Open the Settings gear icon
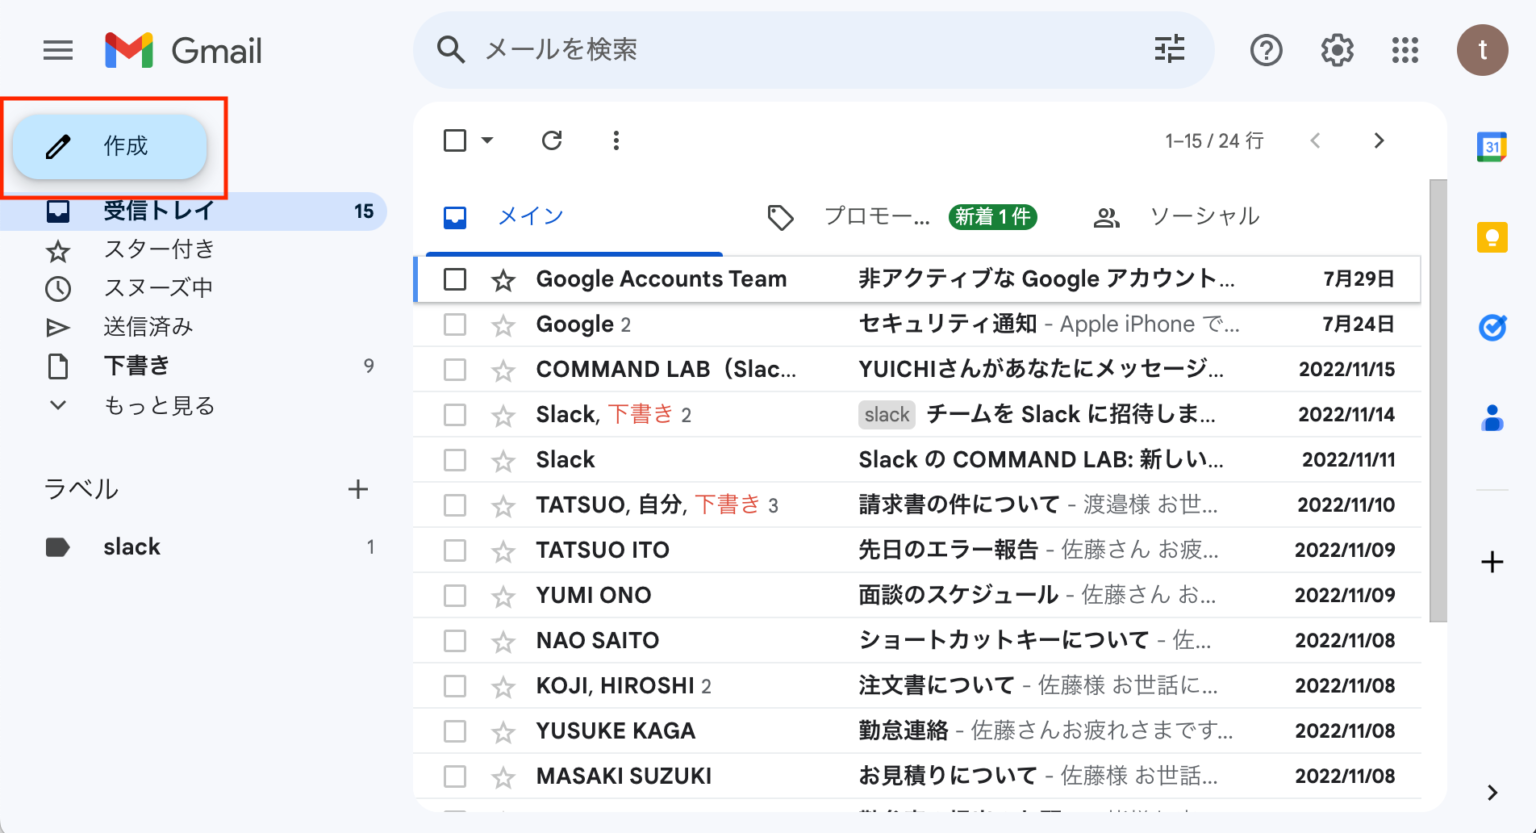The image size is (1536, 833). pyautogui.click(x=1337, y=50)
